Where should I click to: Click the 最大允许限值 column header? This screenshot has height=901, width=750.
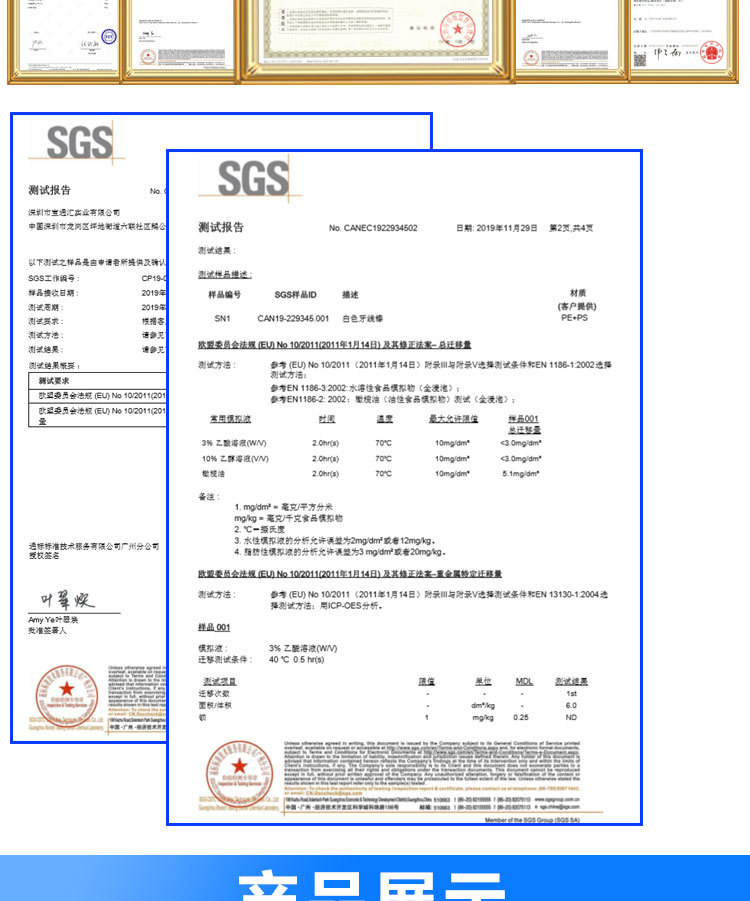click(453, 419)
